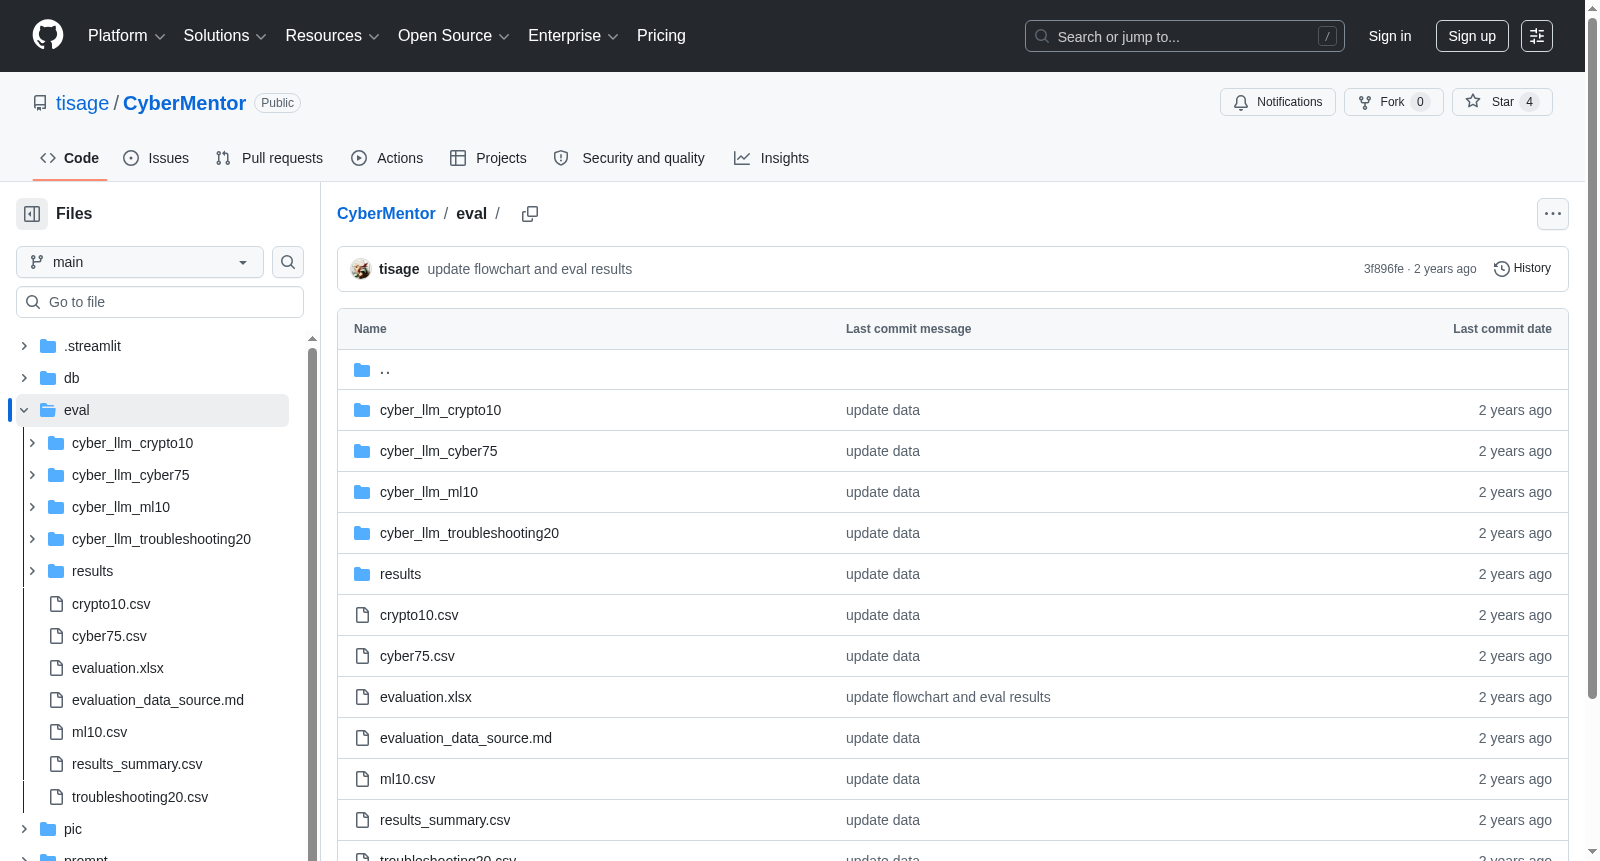
Task: Click file icon of evaluation.xlsx row in table
Action: 362,697
